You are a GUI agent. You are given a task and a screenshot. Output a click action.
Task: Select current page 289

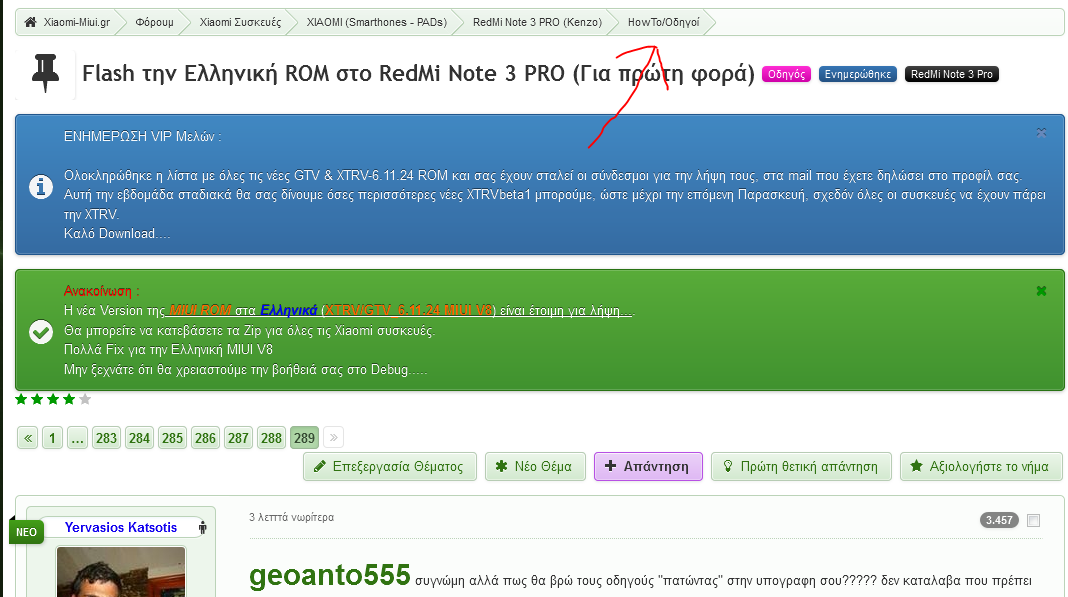(x=304, y=438)
